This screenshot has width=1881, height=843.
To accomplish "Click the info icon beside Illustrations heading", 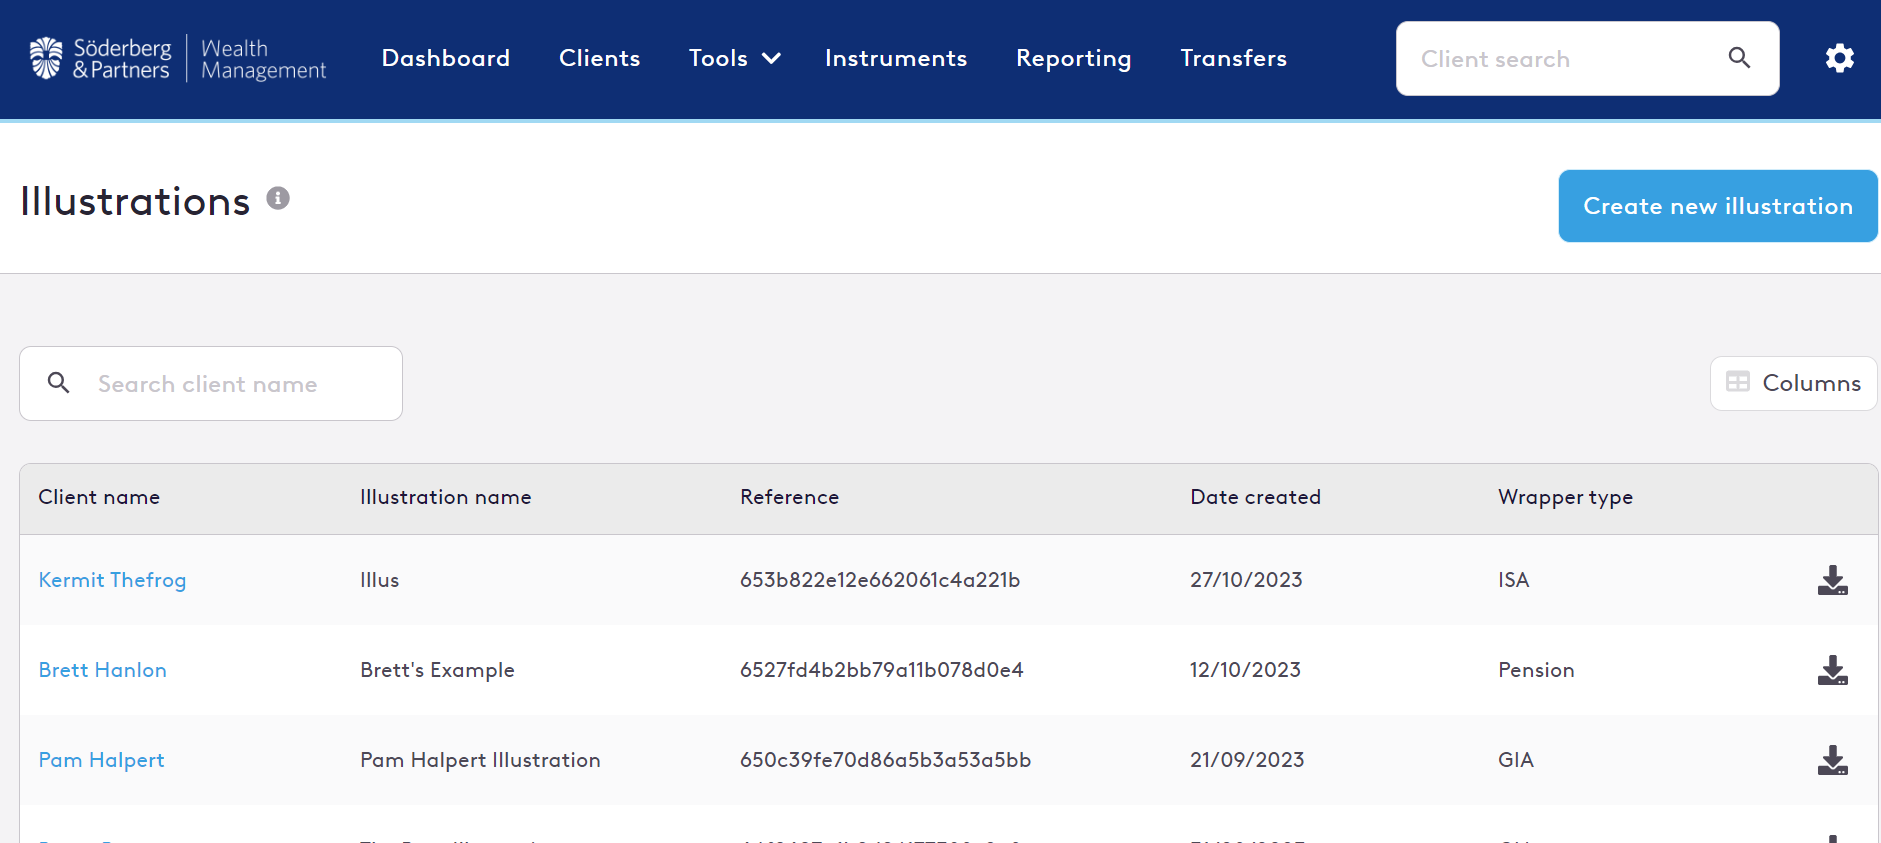I will [278, 199].
